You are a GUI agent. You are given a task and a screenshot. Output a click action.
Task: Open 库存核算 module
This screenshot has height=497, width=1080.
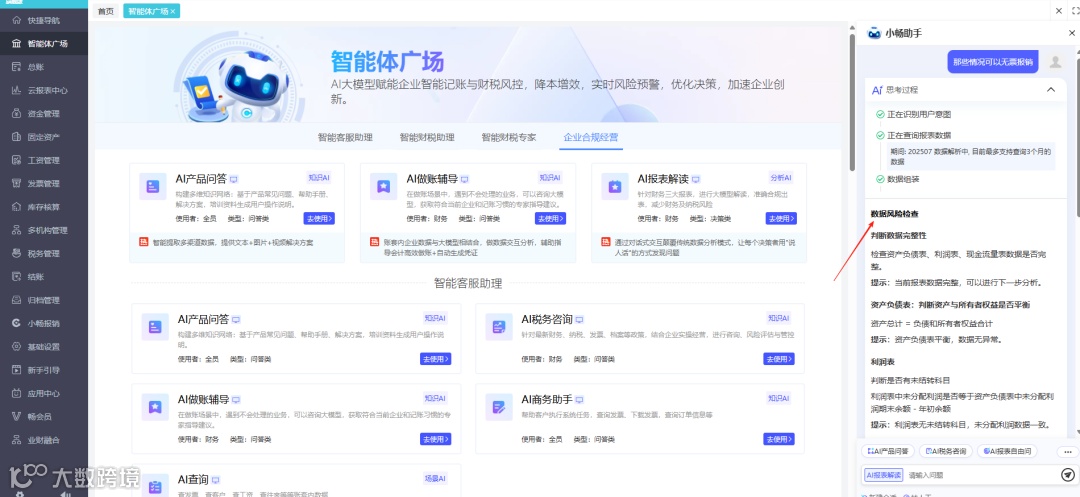43,207
